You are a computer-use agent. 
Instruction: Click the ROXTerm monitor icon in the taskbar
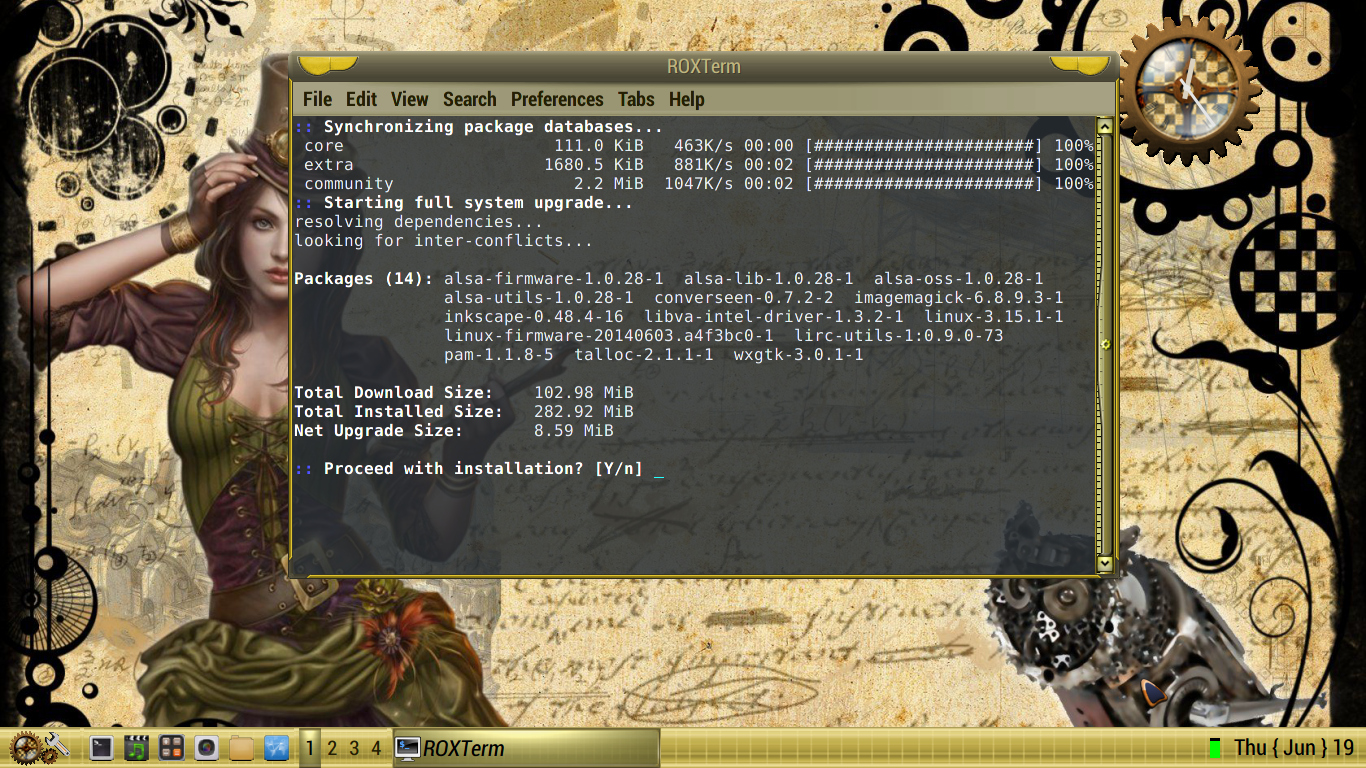point(407,748)
